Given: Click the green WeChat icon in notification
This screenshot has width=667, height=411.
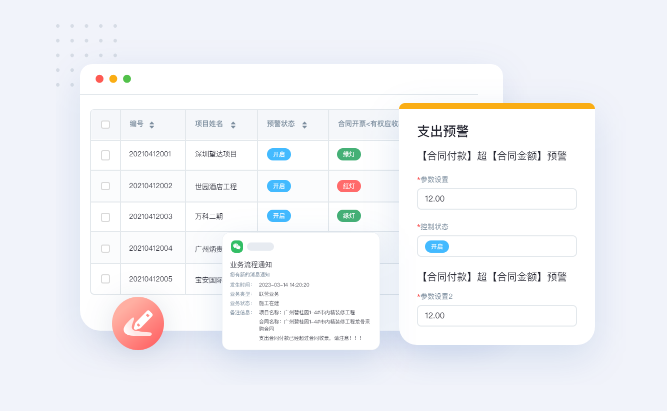Looking at the screenshot, I should point(237,246).
